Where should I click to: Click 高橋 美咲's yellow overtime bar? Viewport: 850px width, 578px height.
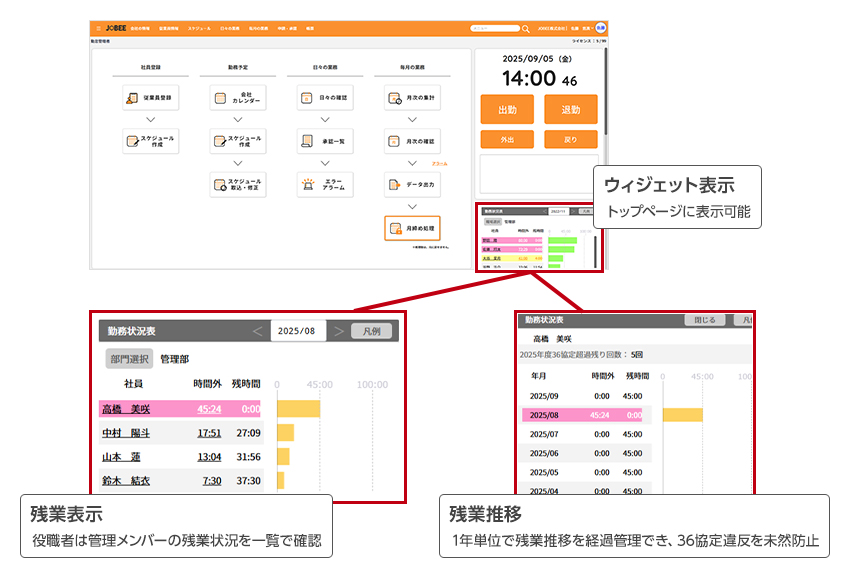point(298,409)
